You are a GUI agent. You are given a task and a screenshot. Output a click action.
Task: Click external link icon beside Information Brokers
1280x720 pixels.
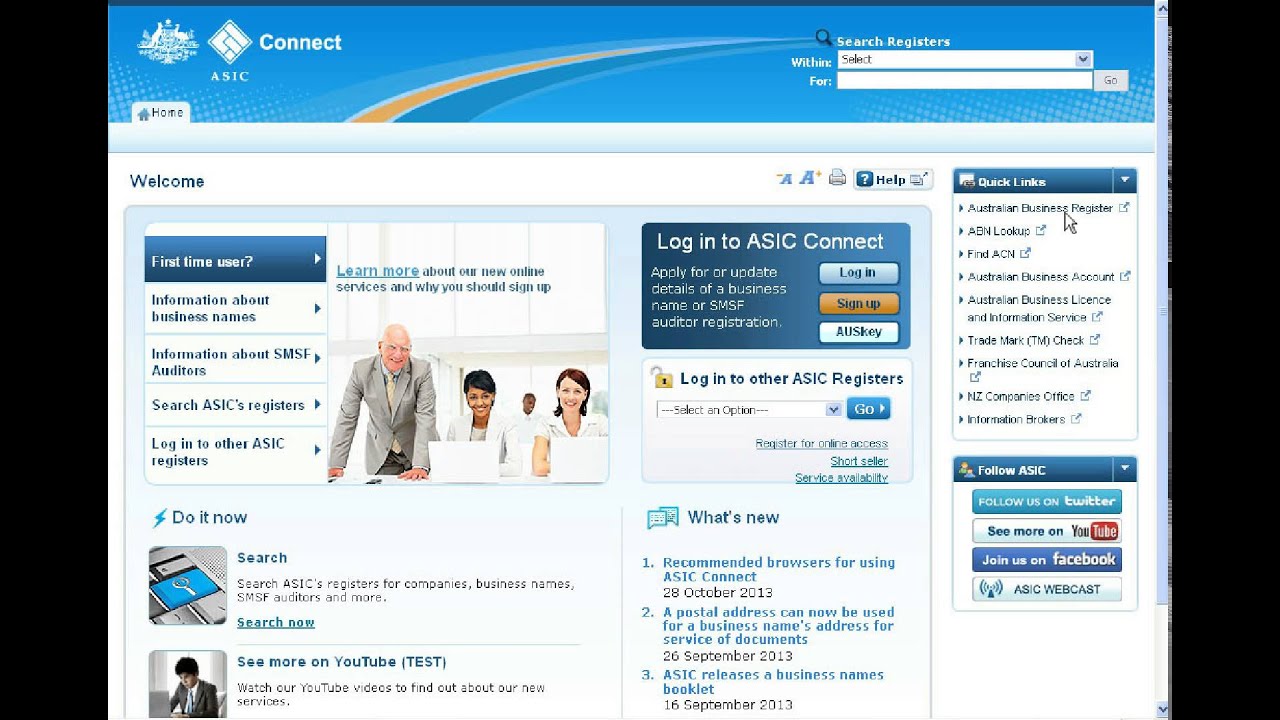pos(1076,419)
